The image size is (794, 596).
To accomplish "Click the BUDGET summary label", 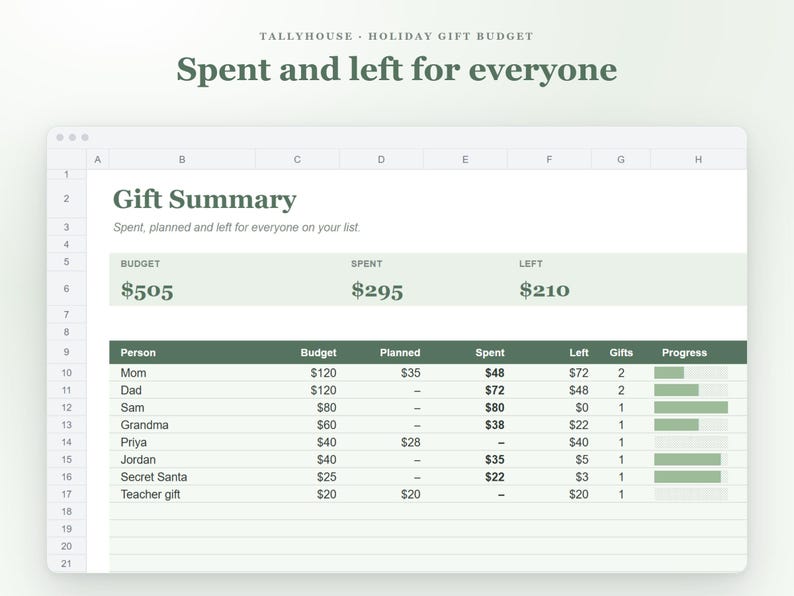I will coord(140,264).
